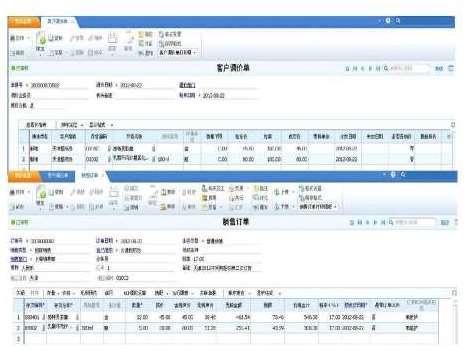
Task: Click the underlined sales department link in the sales order form
Action: tap(19, 259)
